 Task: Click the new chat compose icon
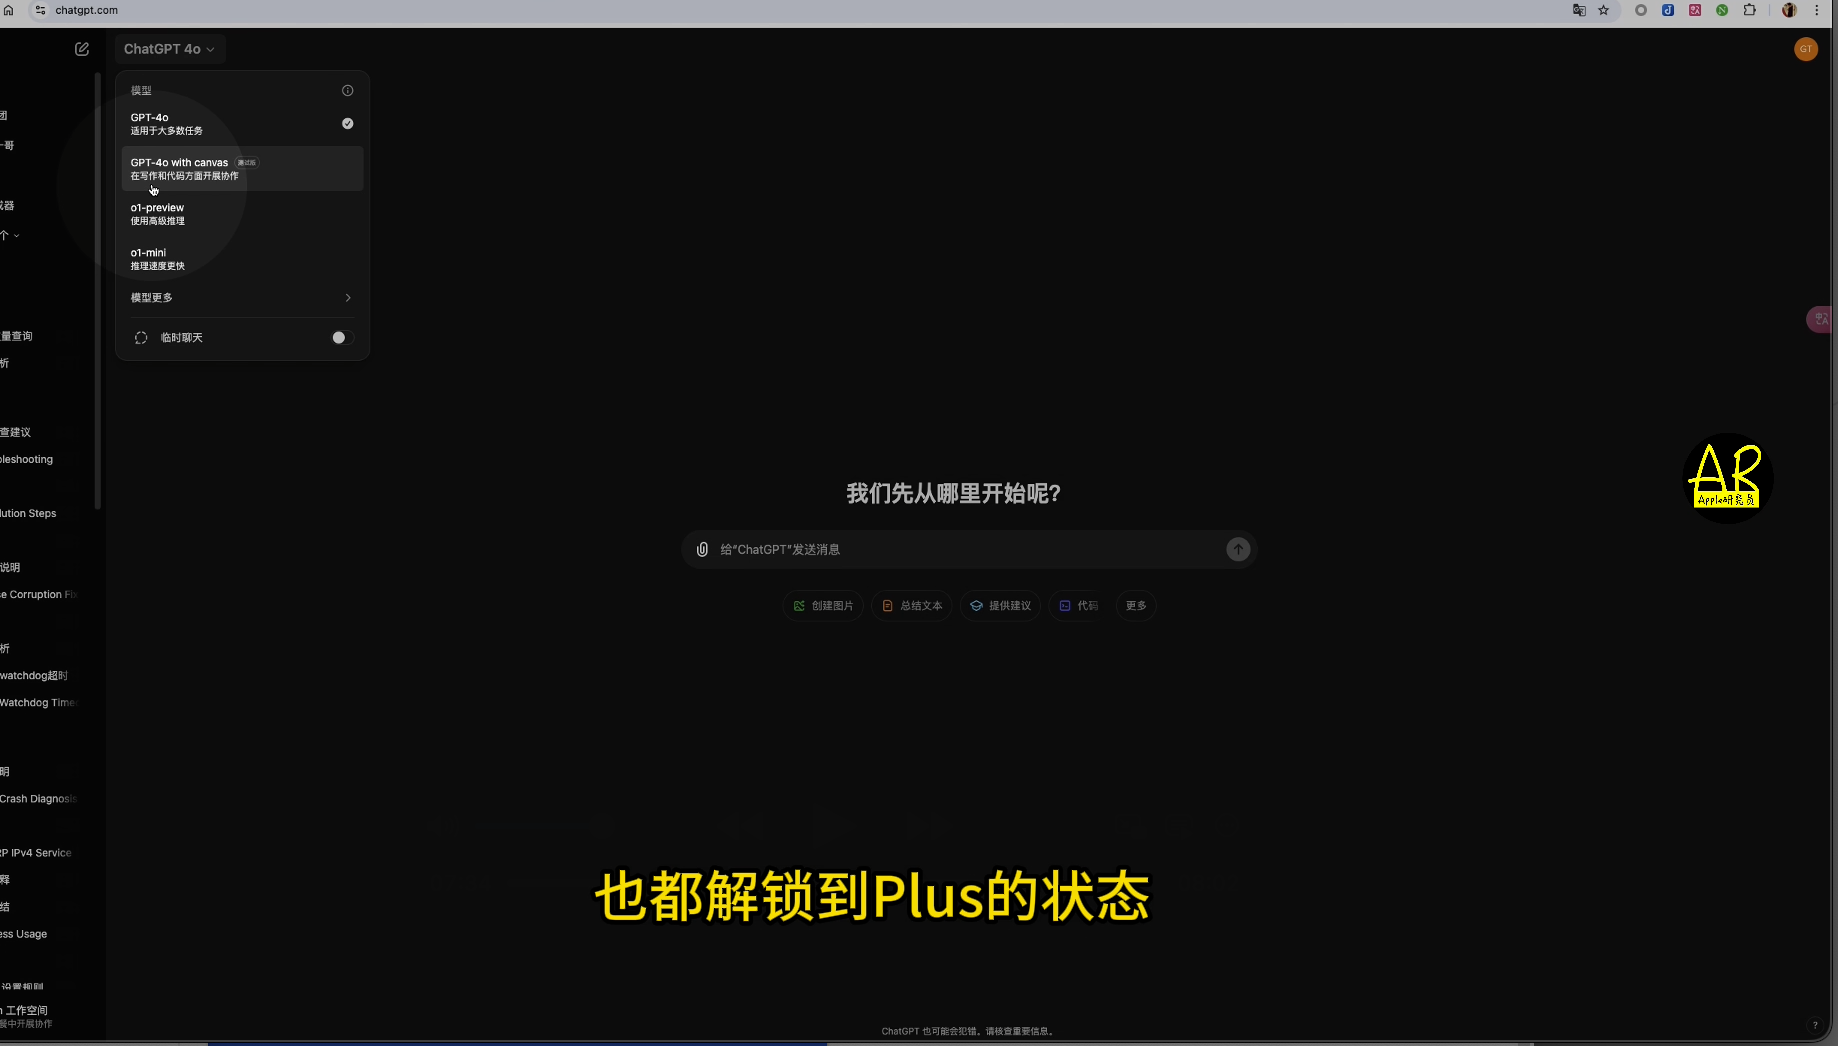82,49
